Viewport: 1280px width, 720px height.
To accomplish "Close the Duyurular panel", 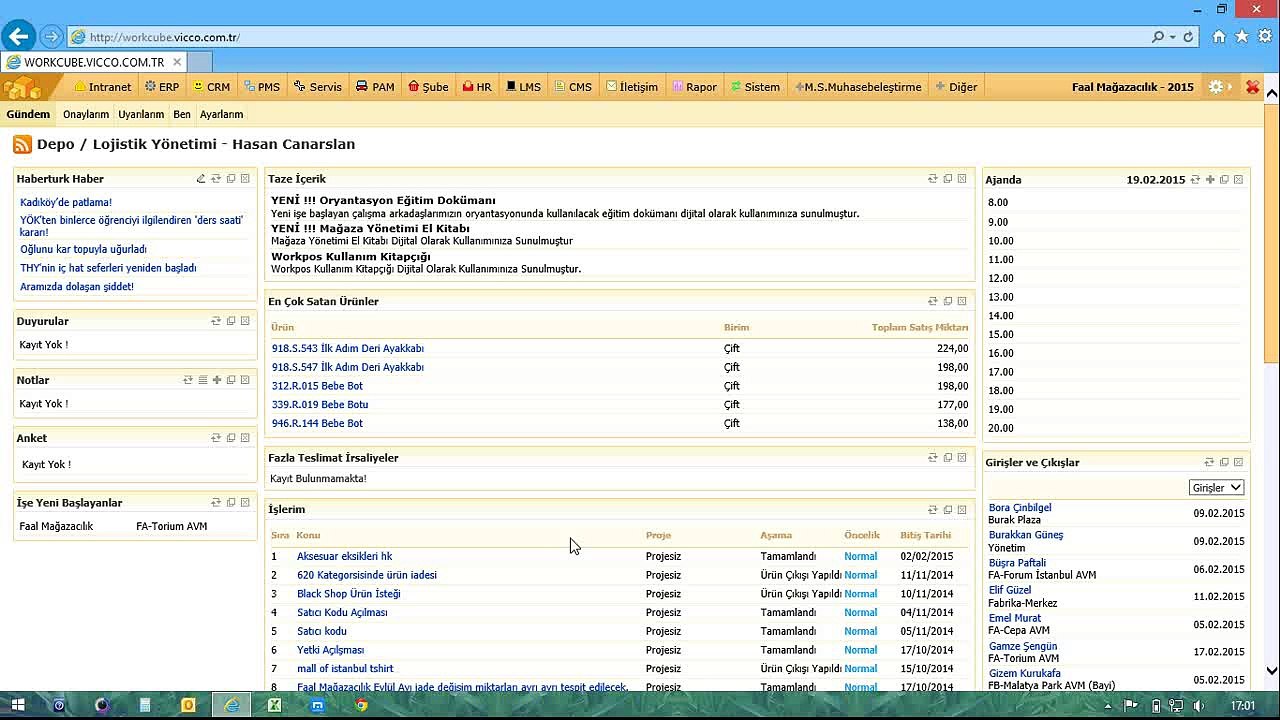I will point(245,321).
